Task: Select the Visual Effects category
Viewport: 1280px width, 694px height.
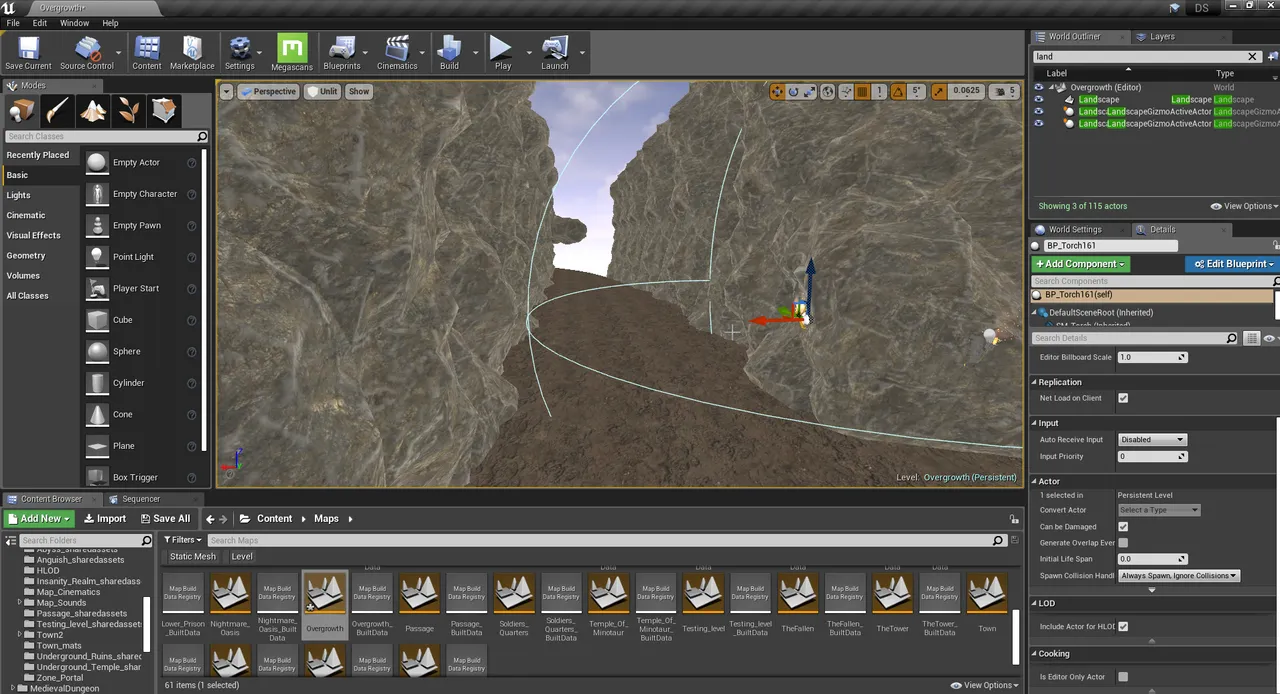Action: click(x=34, y=236)
